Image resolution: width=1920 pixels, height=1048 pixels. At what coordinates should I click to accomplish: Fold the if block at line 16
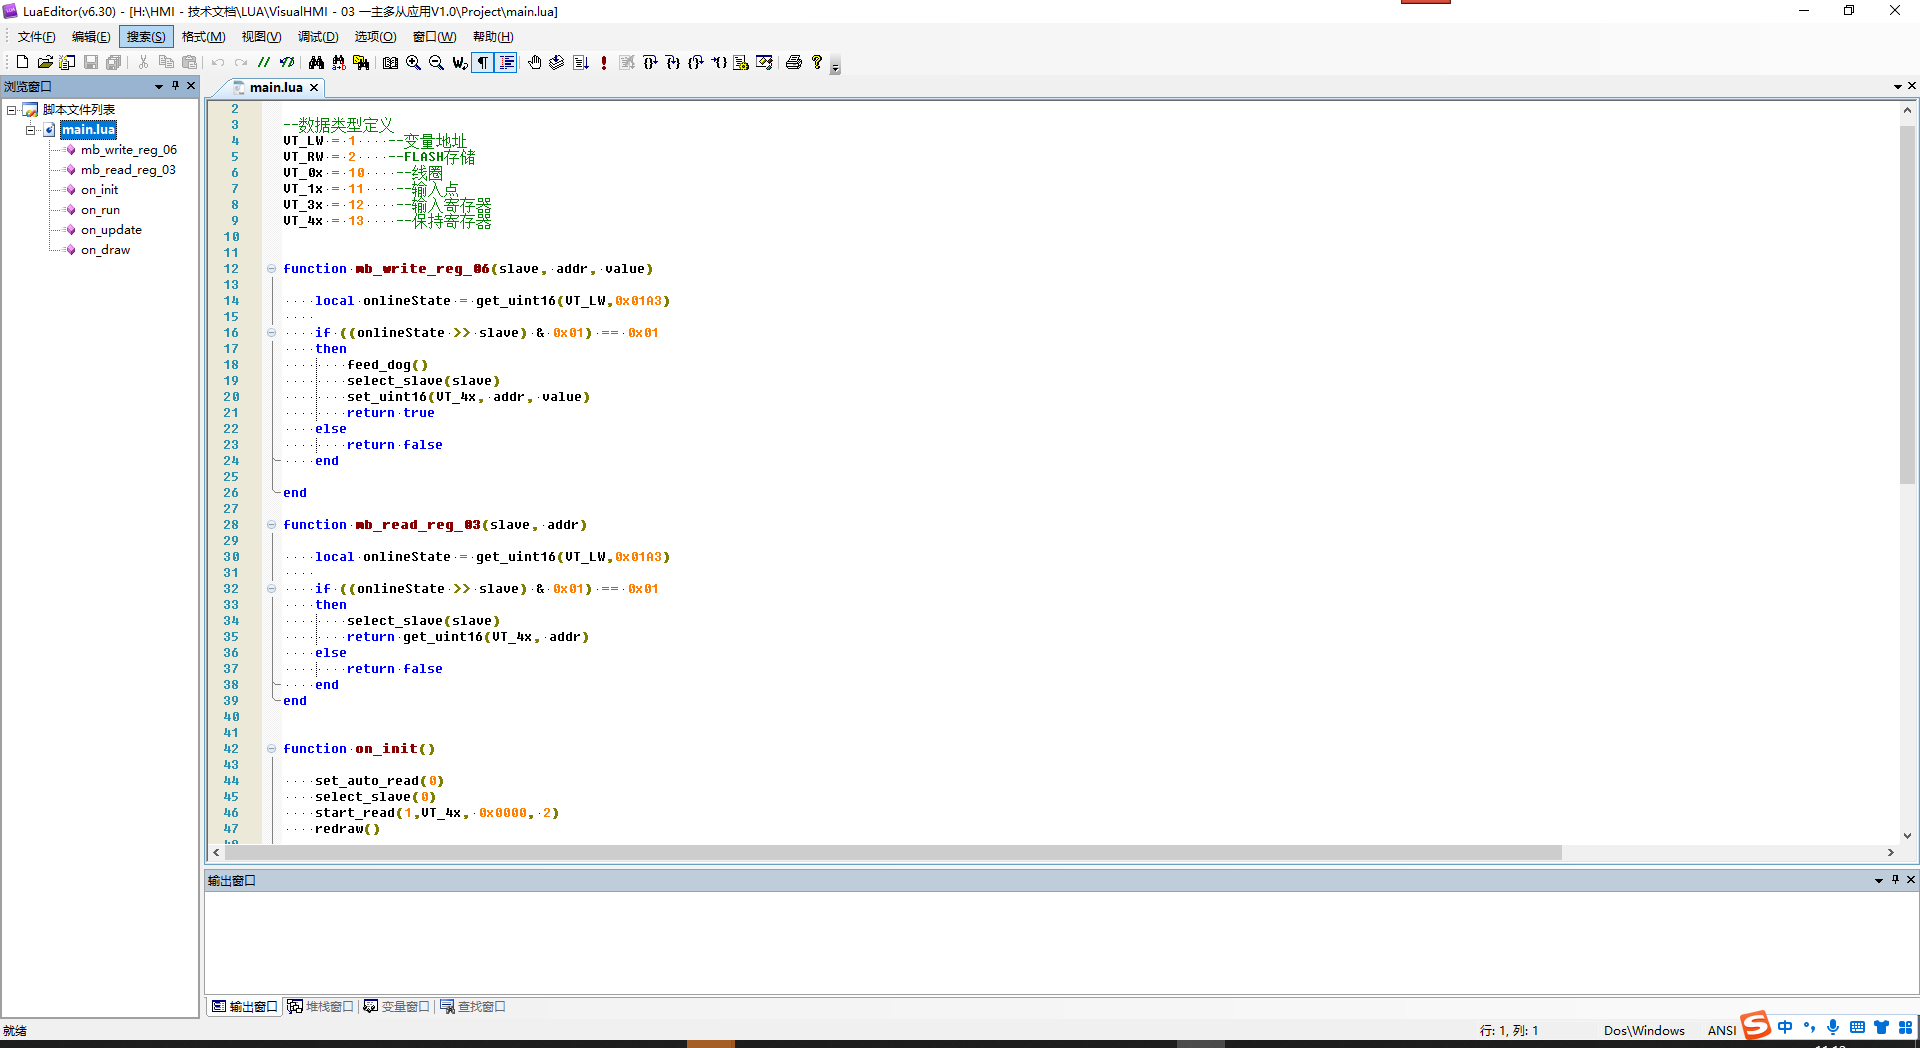(271, 333)
